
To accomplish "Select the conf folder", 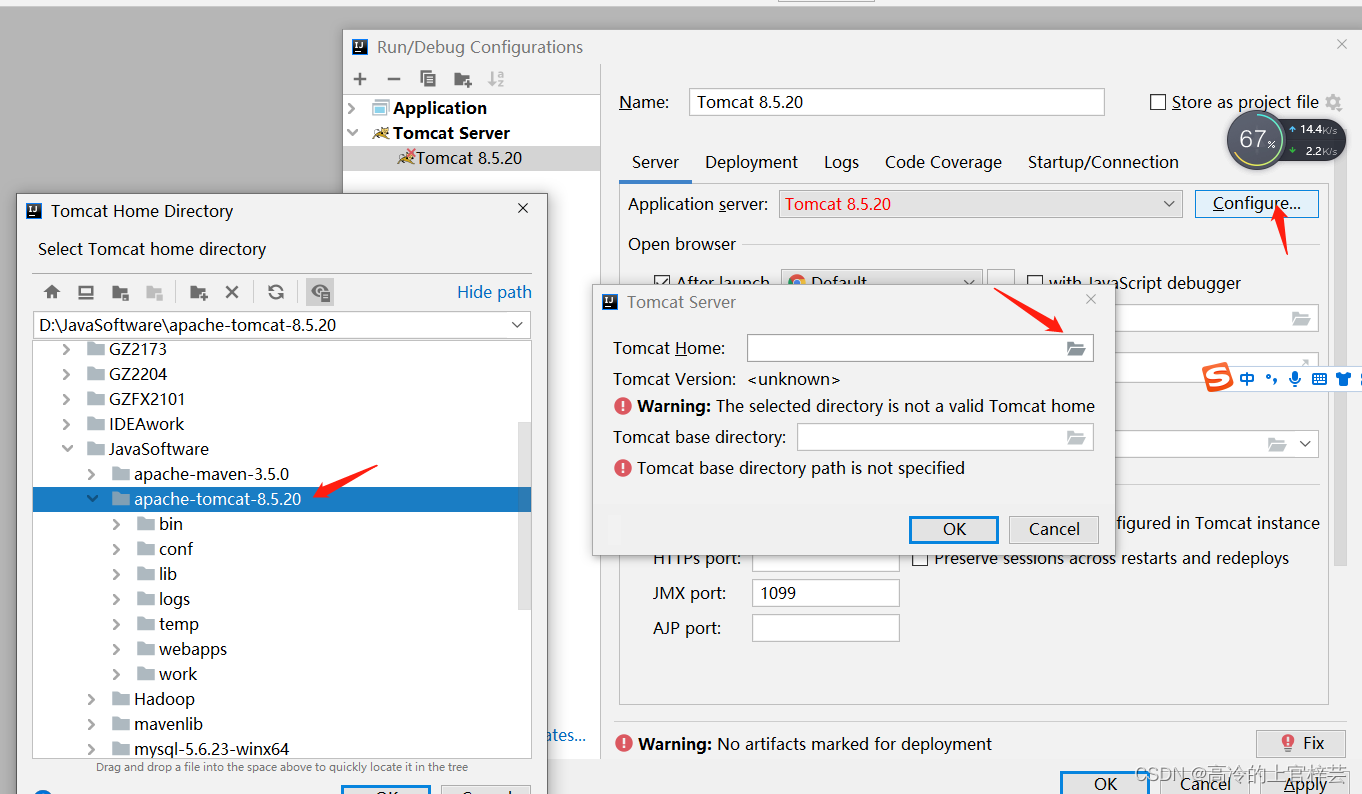I will click(x=176, y=549).
